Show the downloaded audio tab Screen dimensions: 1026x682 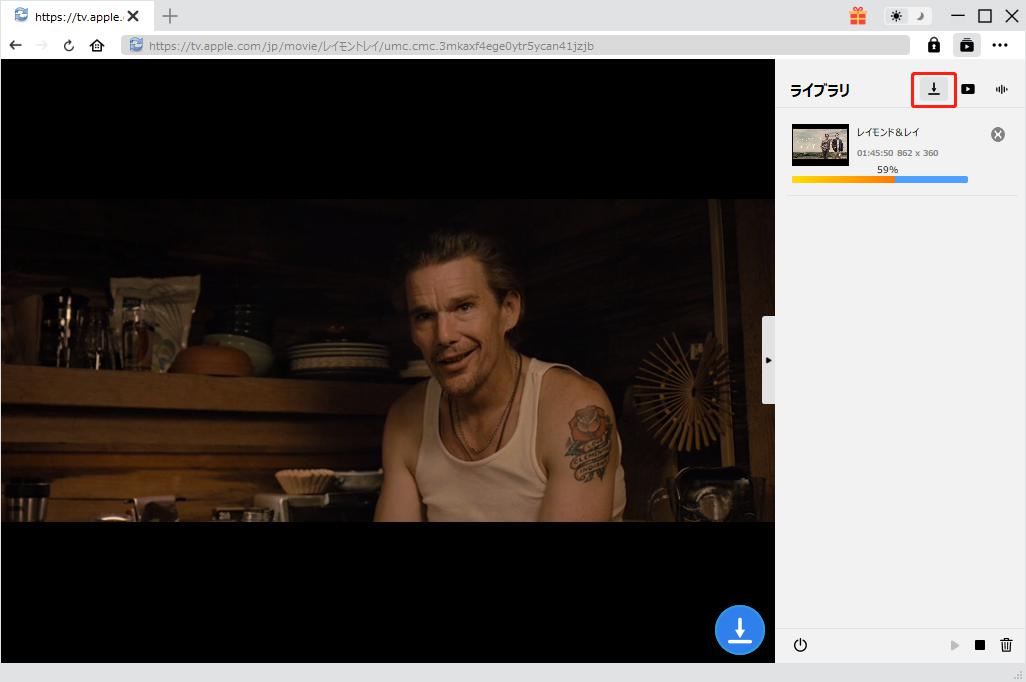pyautogui.click(x=1002, y=89)
